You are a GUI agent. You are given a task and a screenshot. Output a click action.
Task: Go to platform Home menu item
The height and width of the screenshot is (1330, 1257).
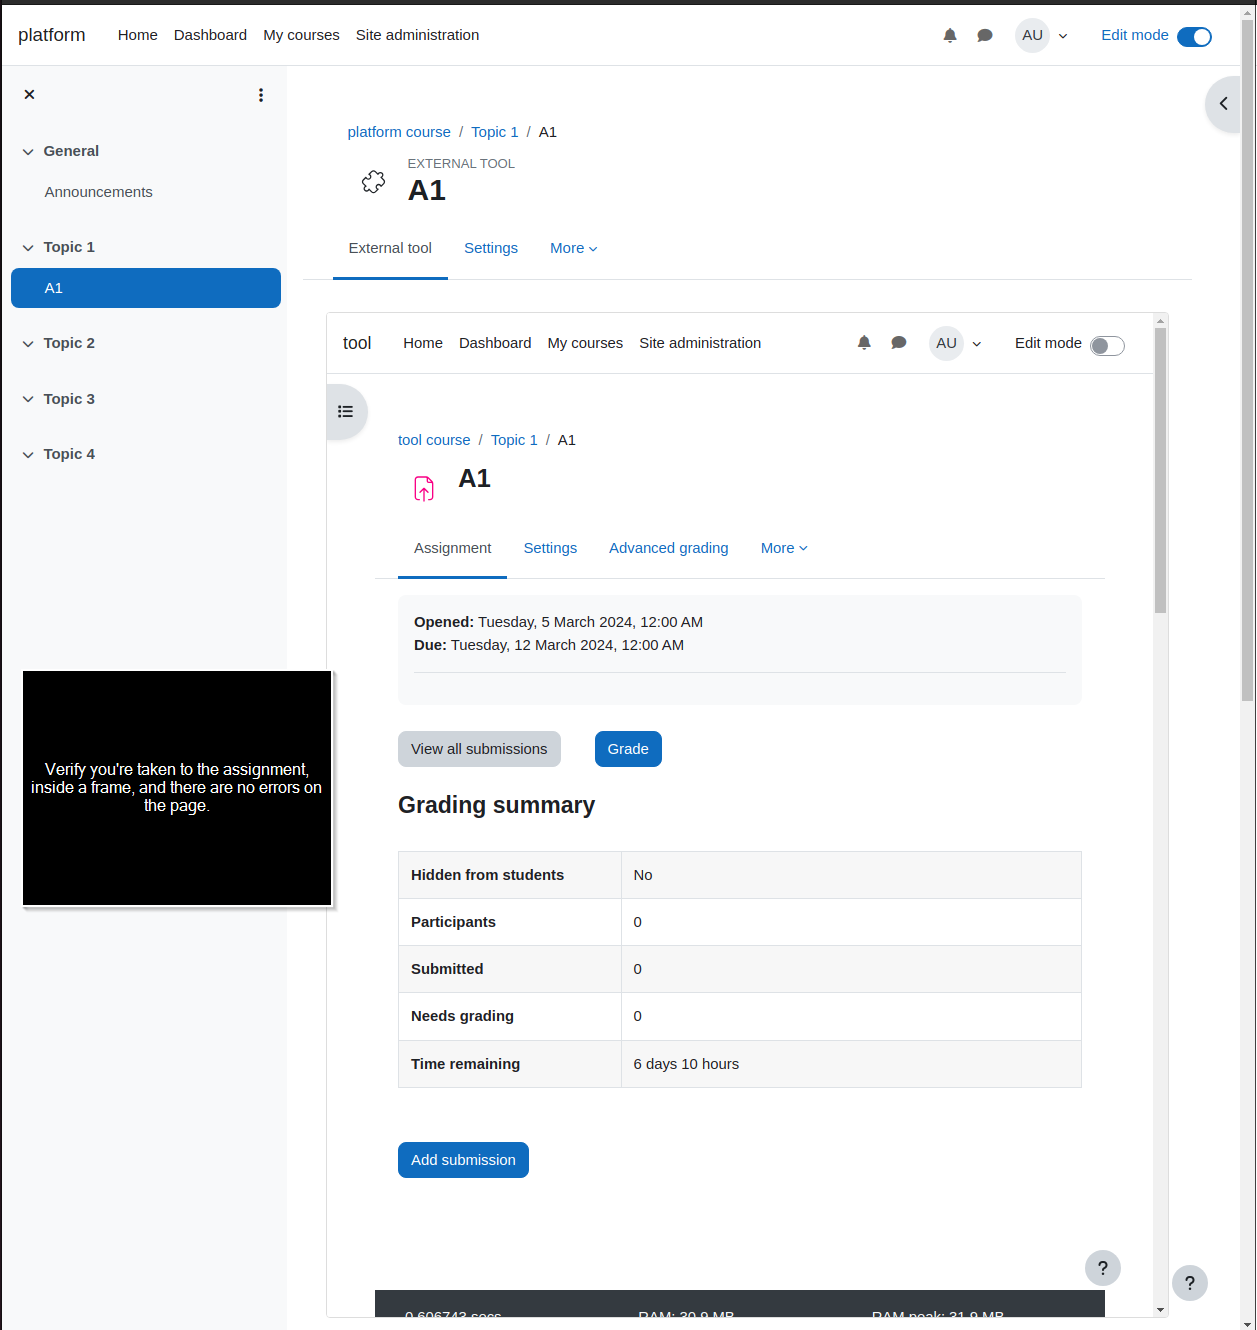(138, 35)
